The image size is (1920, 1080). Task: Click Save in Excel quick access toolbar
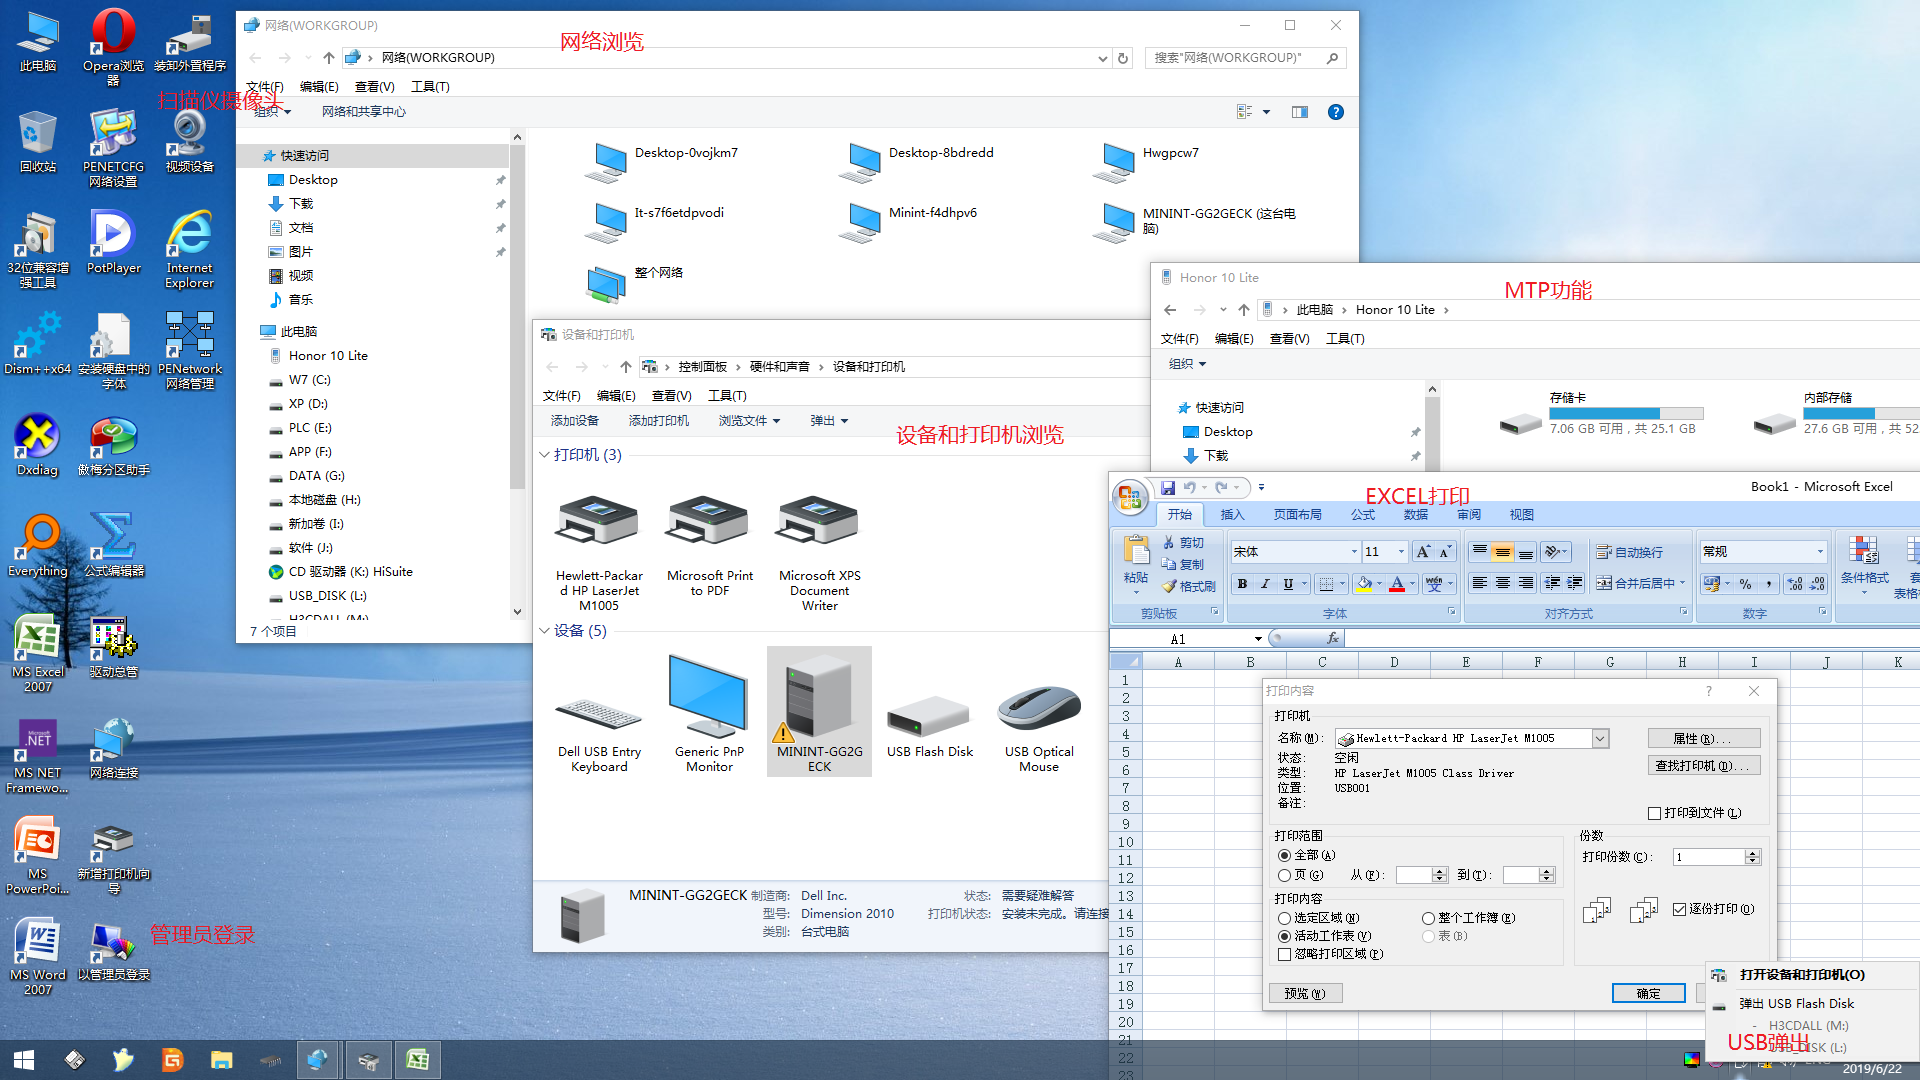click(x=1167, y=487)
